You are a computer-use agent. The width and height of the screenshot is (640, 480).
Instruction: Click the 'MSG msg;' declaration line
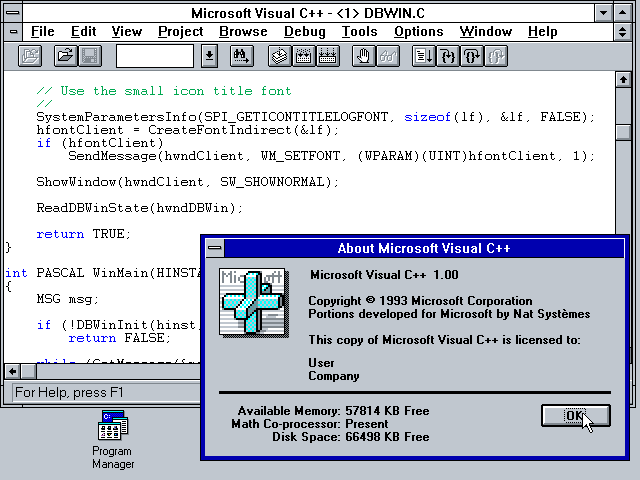point(67,299)
